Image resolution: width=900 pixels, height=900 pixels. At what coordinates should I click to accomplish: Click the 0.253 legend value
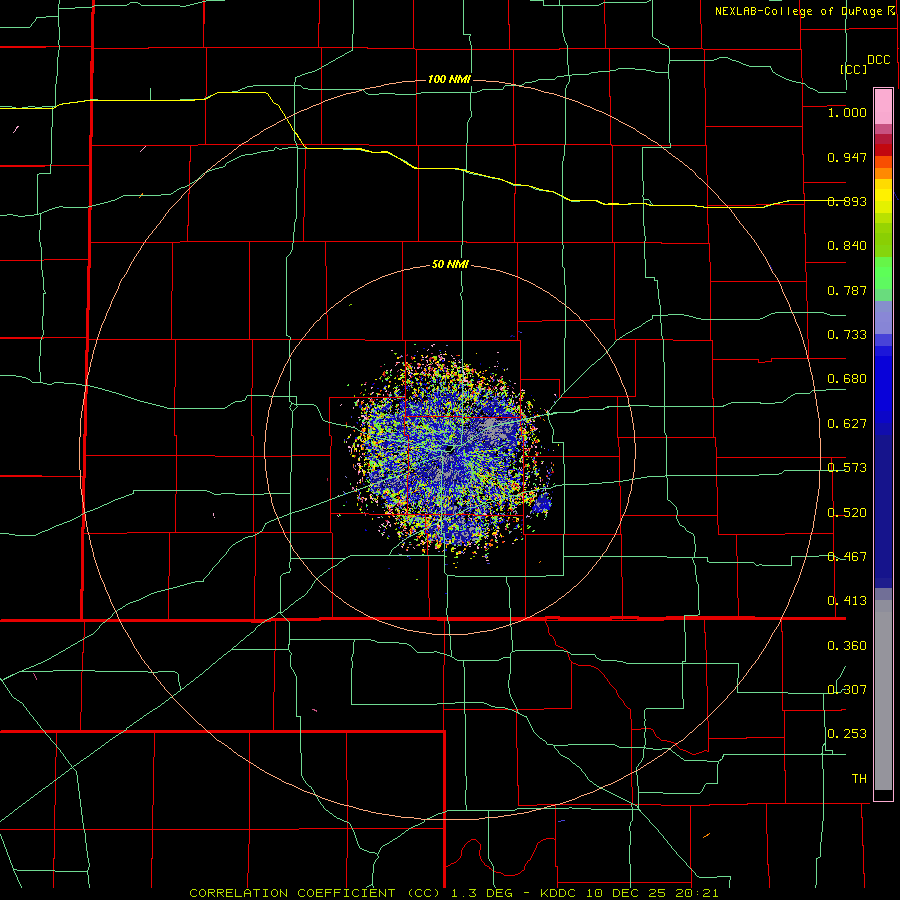point(847,734)
